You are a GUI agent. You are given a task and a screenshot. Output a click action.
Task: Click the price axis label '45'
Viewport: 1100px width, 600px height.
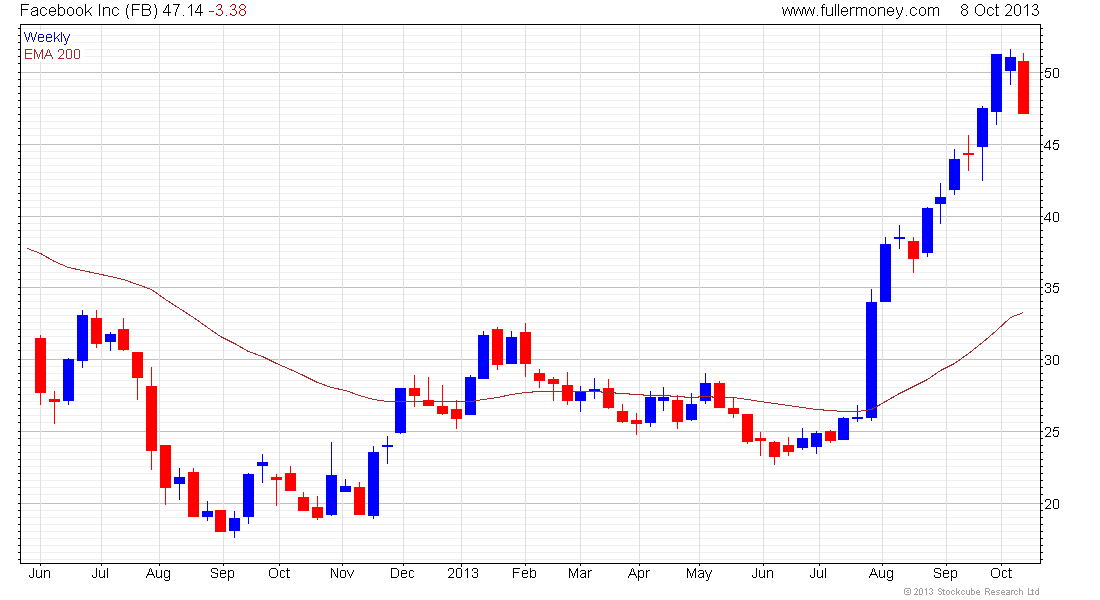click(1052, 145)
